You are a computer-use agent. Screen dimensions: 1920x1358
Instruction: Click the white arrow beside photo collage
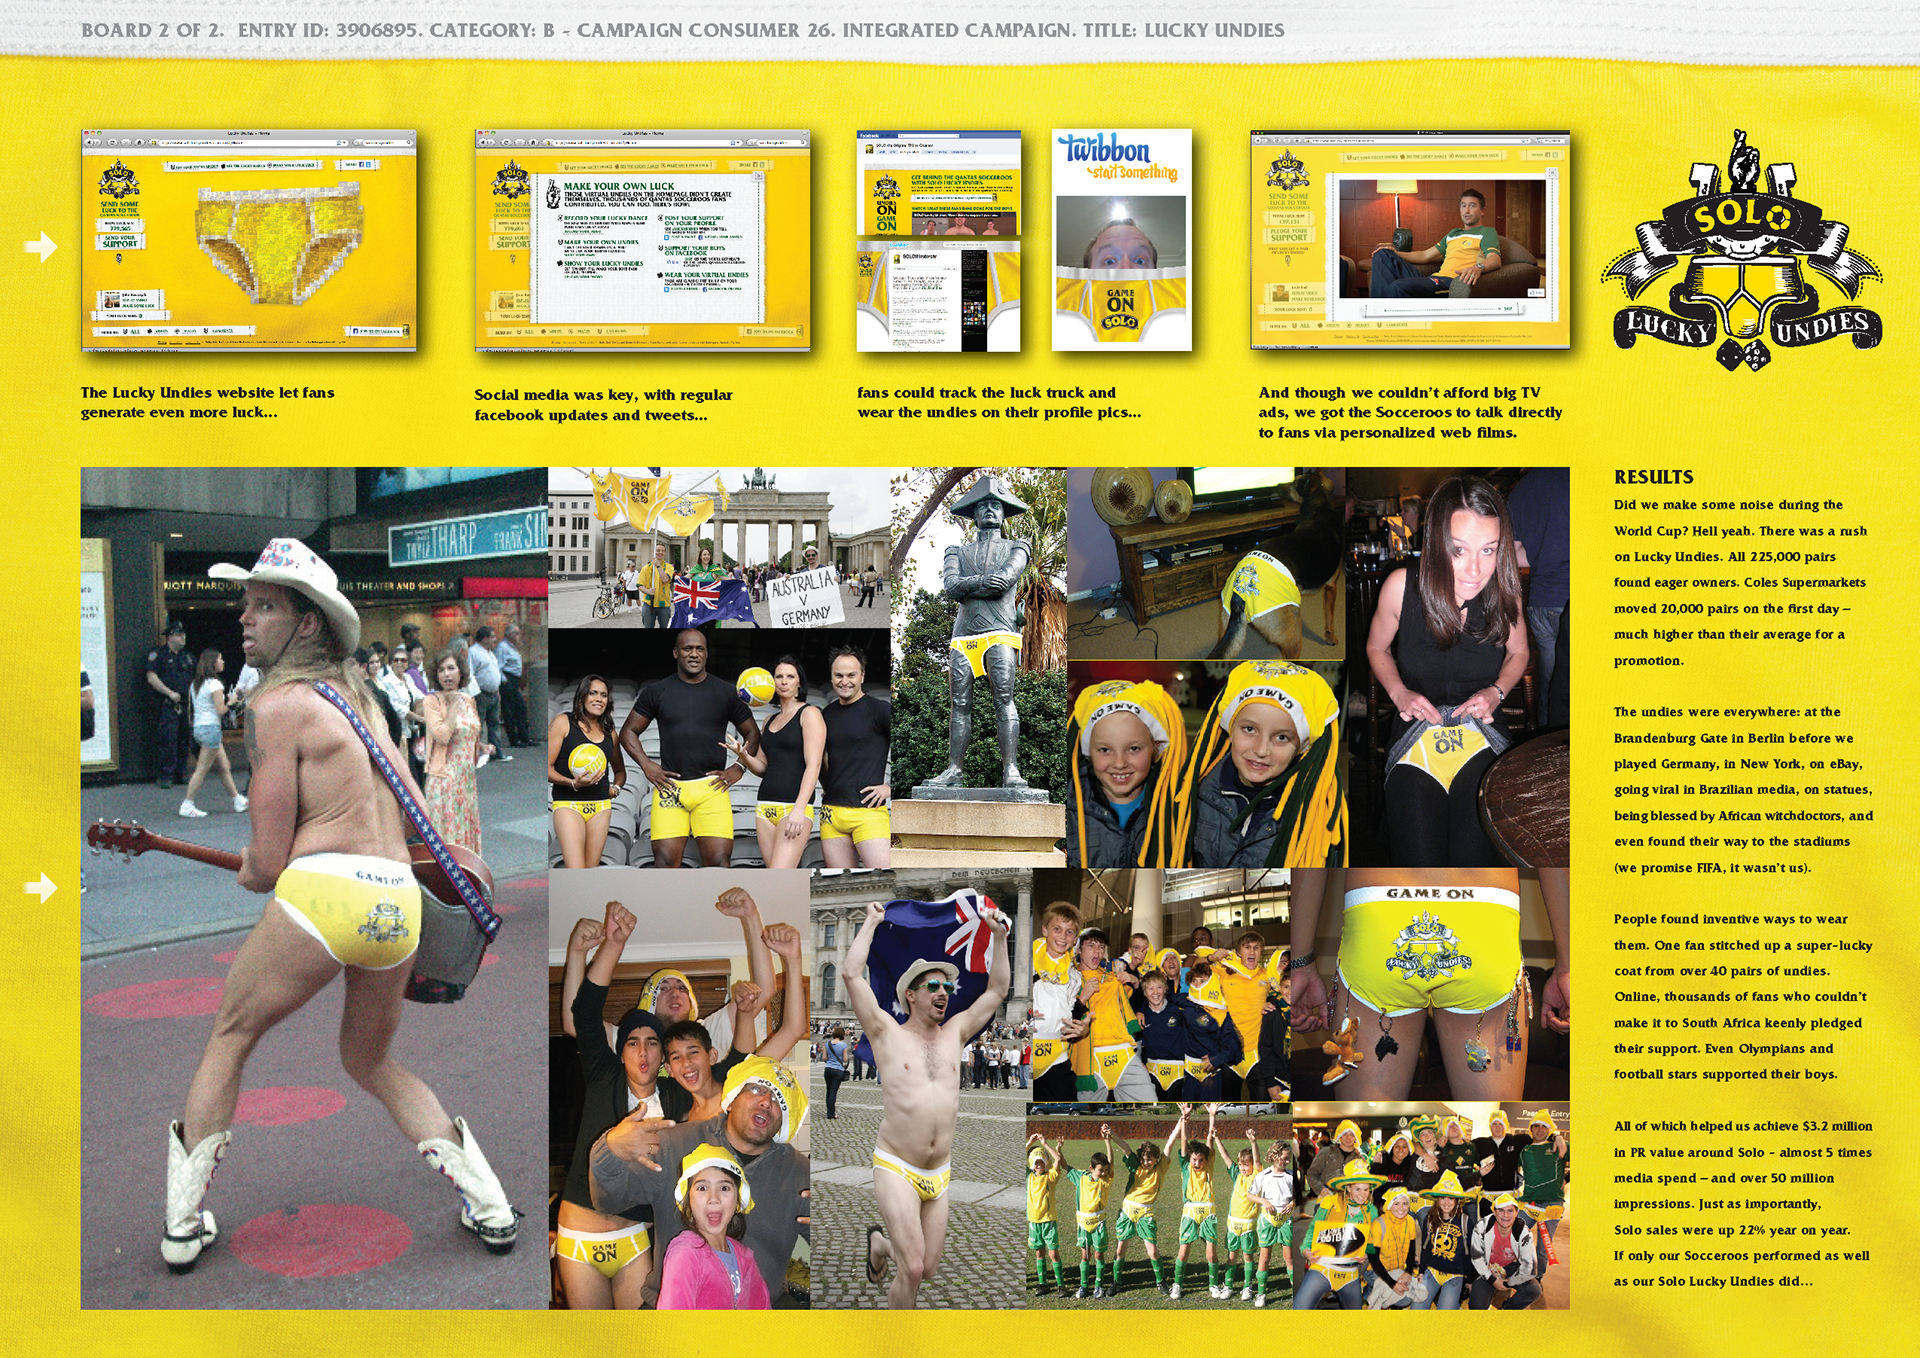click(41, 886)
